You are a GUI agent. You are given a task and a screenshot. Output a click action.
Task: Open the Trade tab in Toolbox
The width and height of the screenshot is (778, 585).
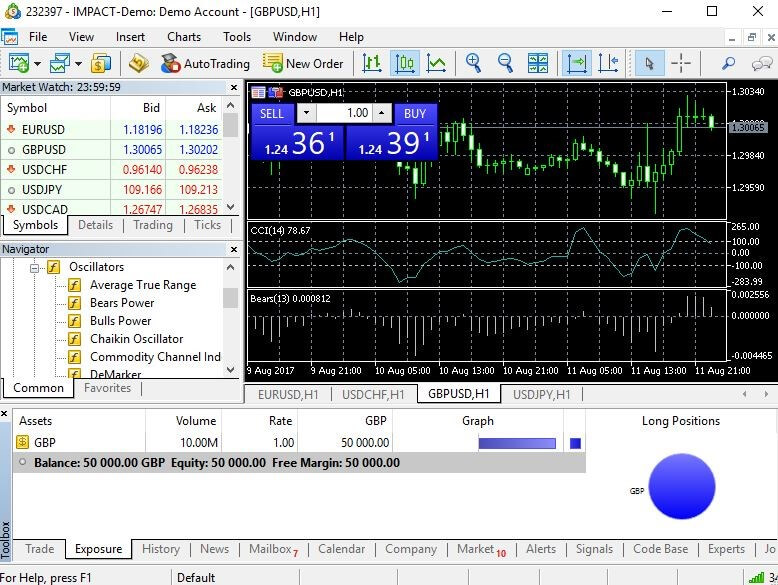(x=40, y=549)
